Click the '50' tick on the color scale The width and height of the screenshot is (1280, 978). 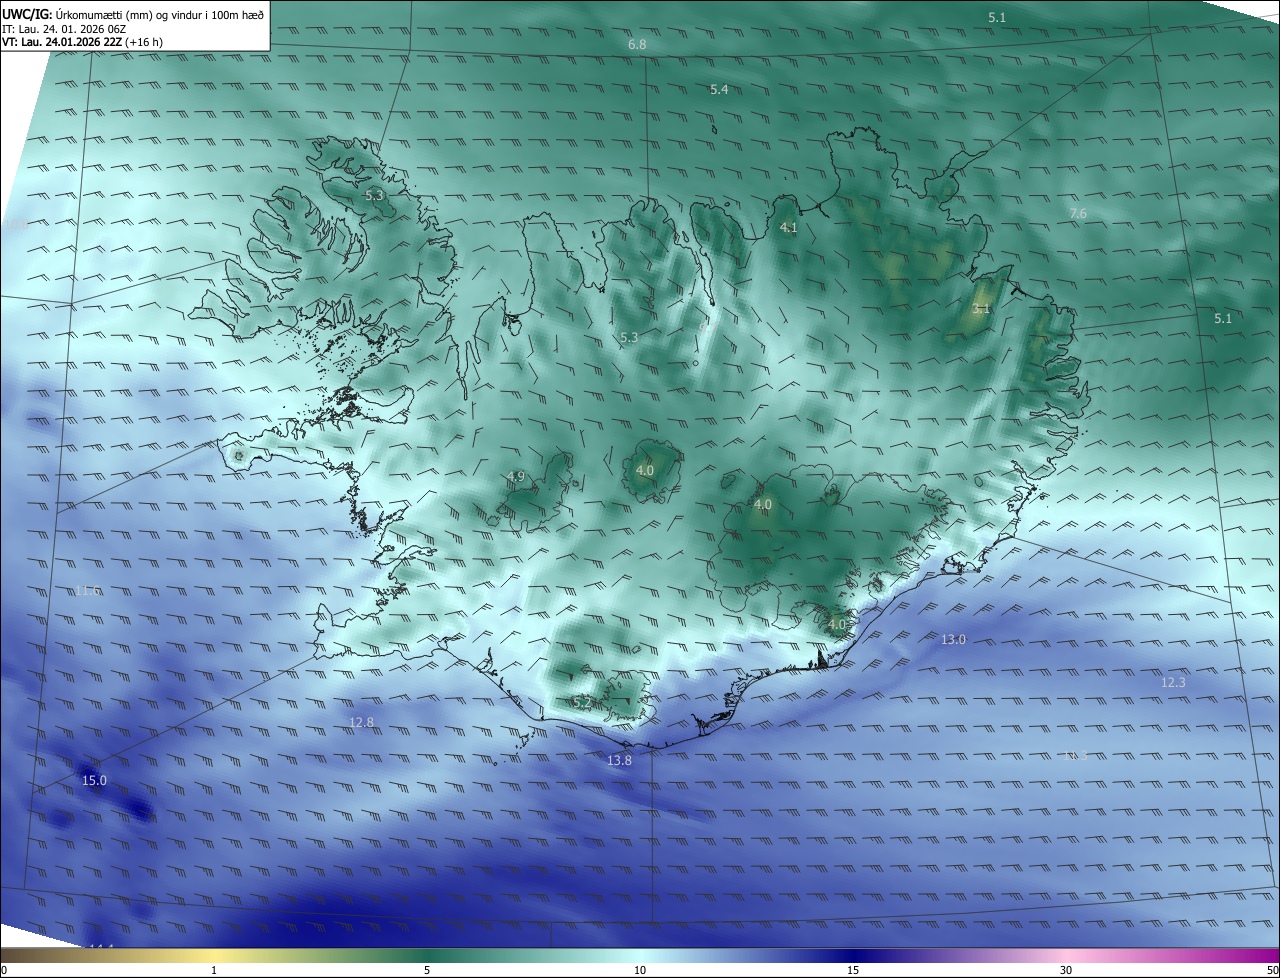pyautogui.click(x=1272, y=971)
